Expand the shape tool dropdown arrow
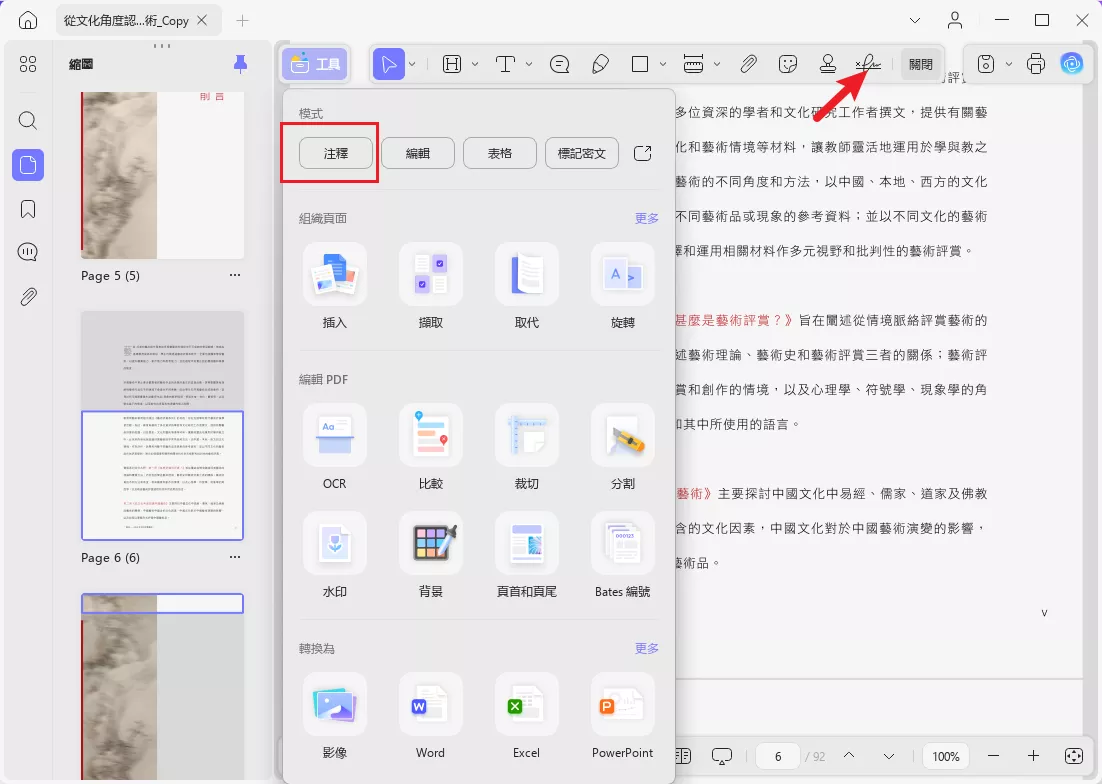This screenshot has height=784, width=1102. coord(663,65)
